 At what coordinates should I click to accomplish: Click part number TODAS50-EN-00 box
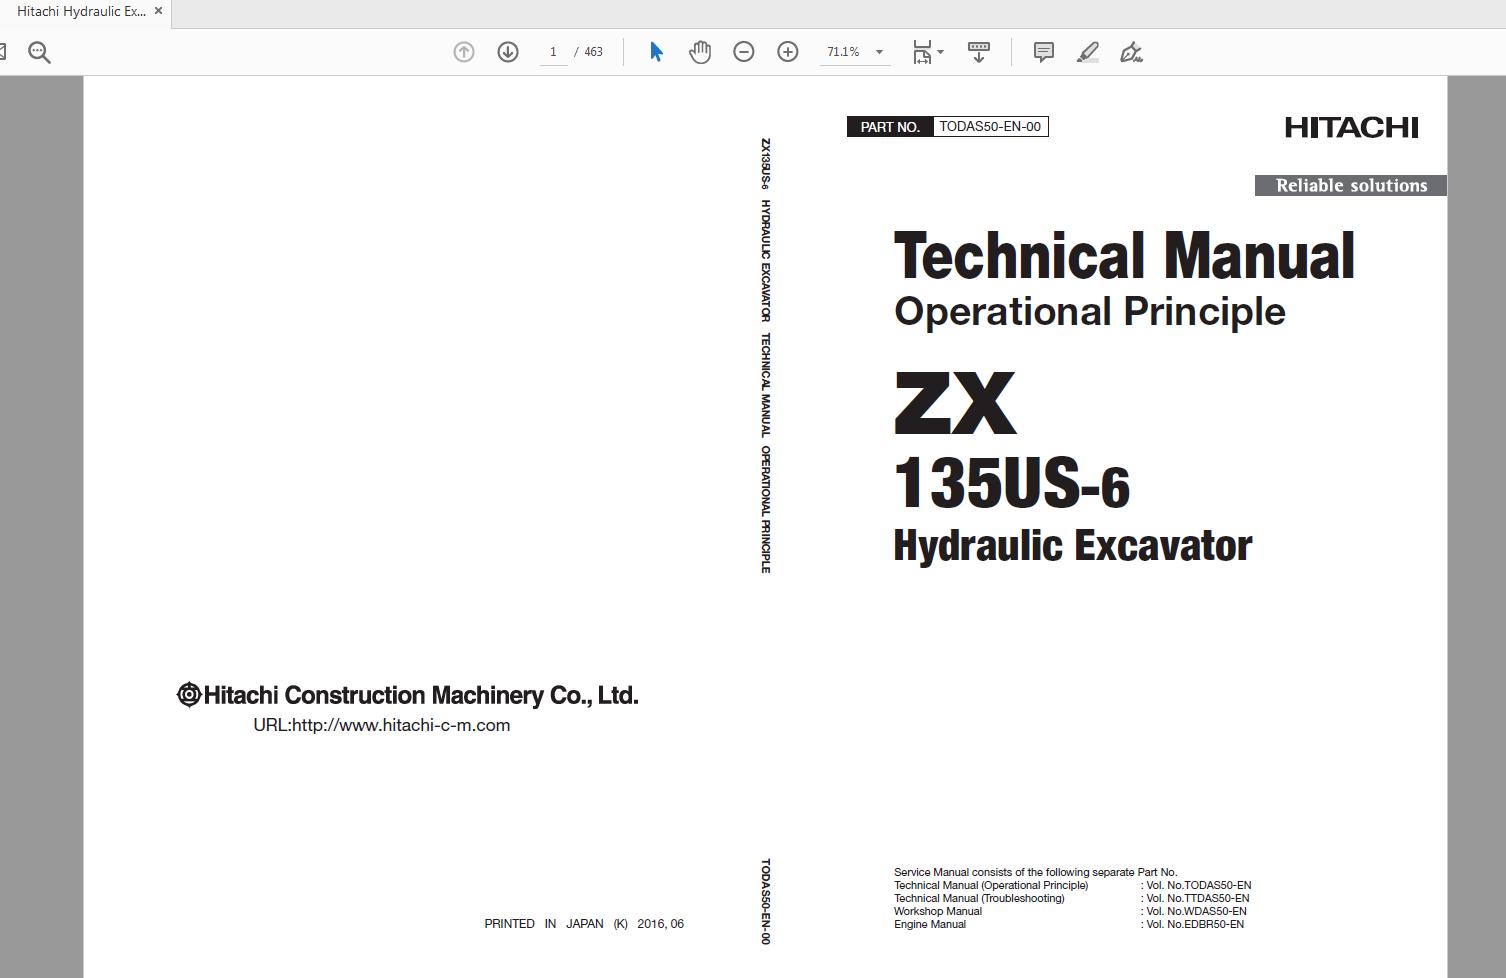990,126
